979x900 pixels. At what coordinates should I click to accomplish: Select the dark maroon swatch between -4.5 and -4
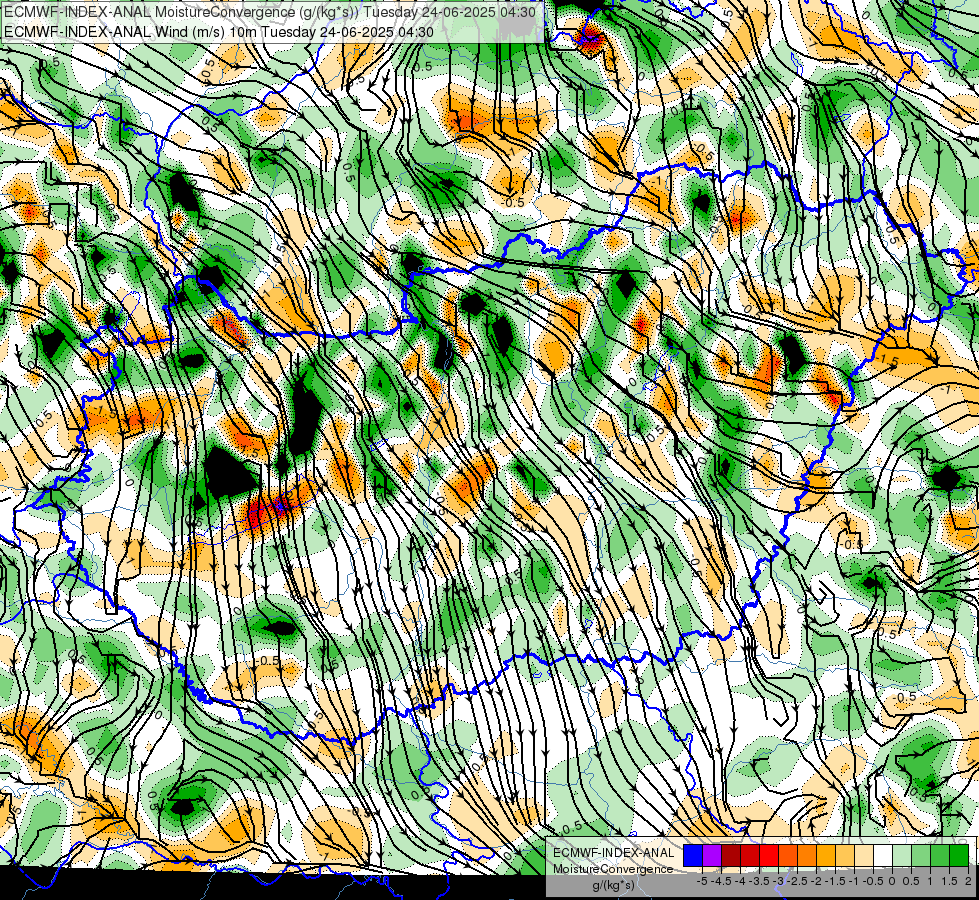731,856
